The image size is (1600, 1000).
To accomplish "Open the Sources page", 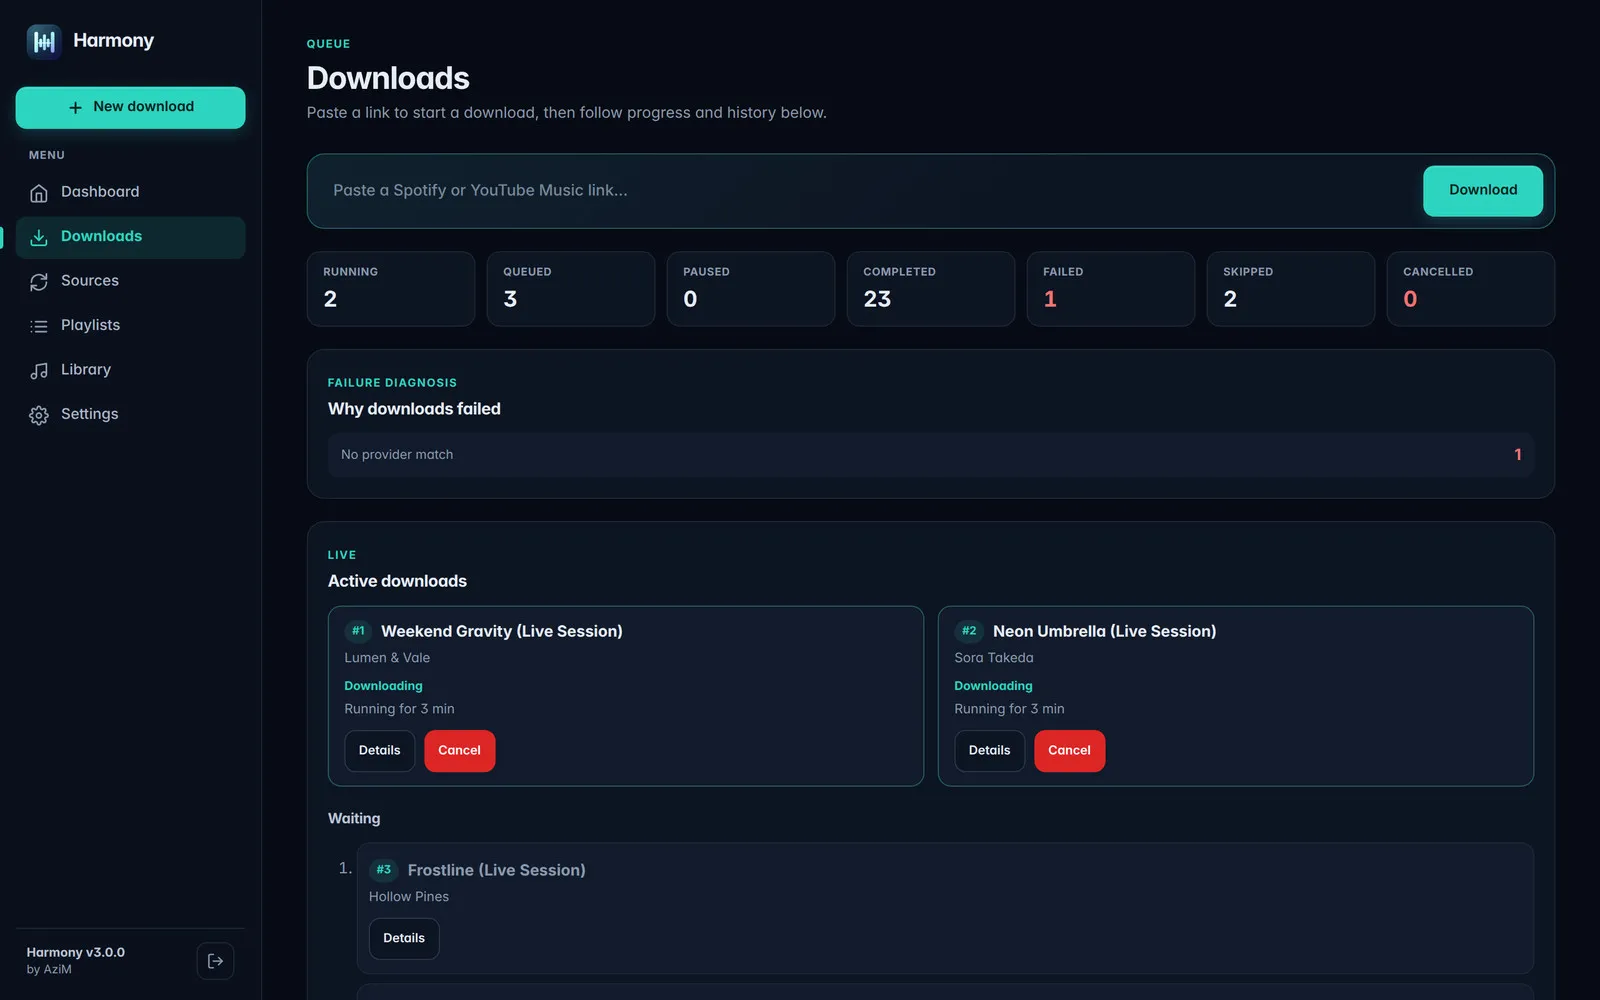I will tap(130, 281).
